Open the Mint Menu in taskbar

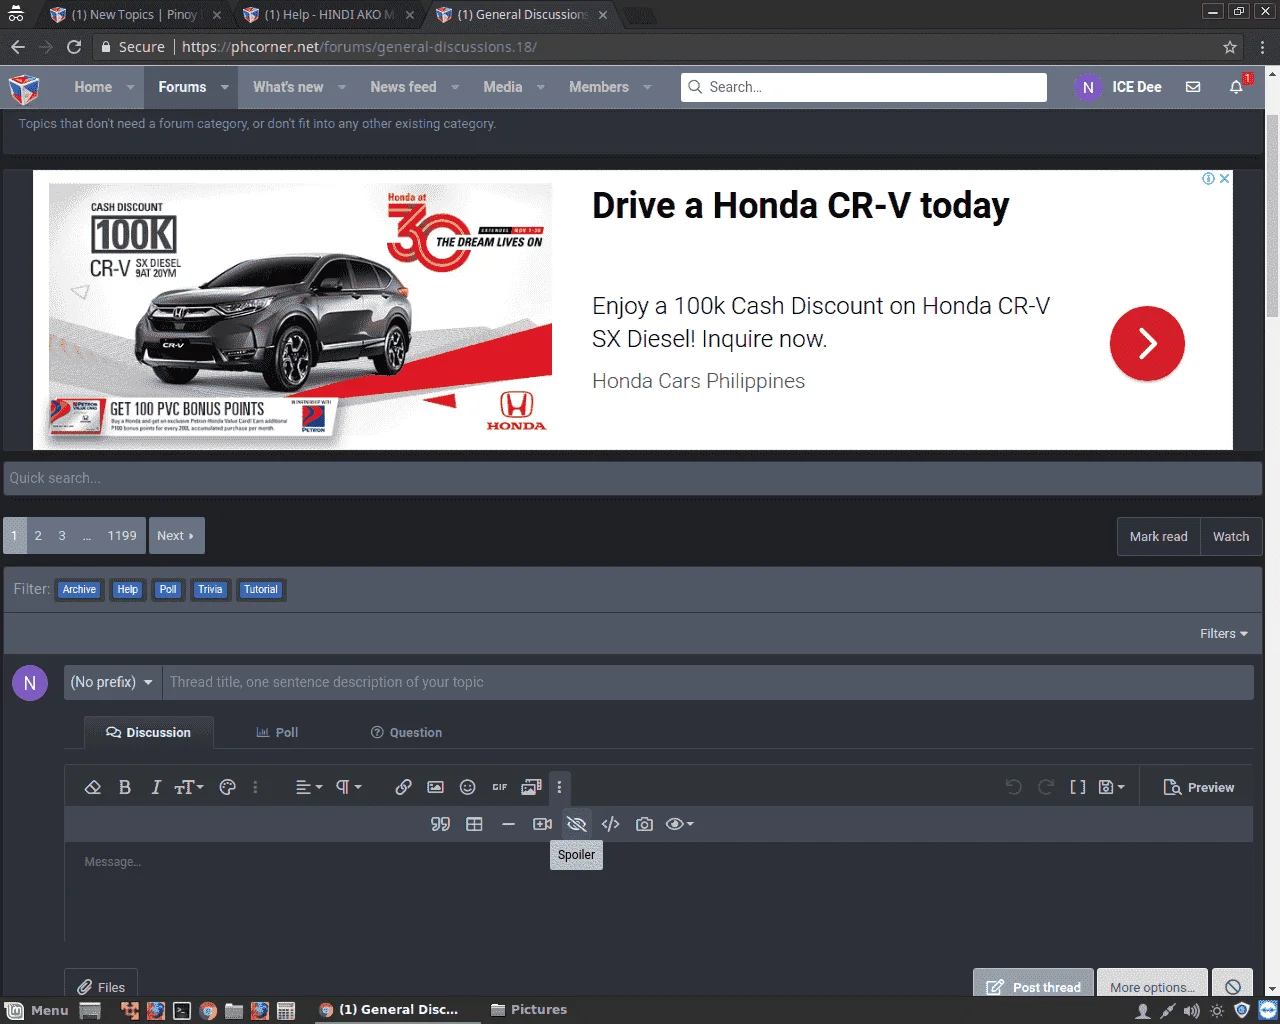pyautogui.click(x=38, y=1010)
